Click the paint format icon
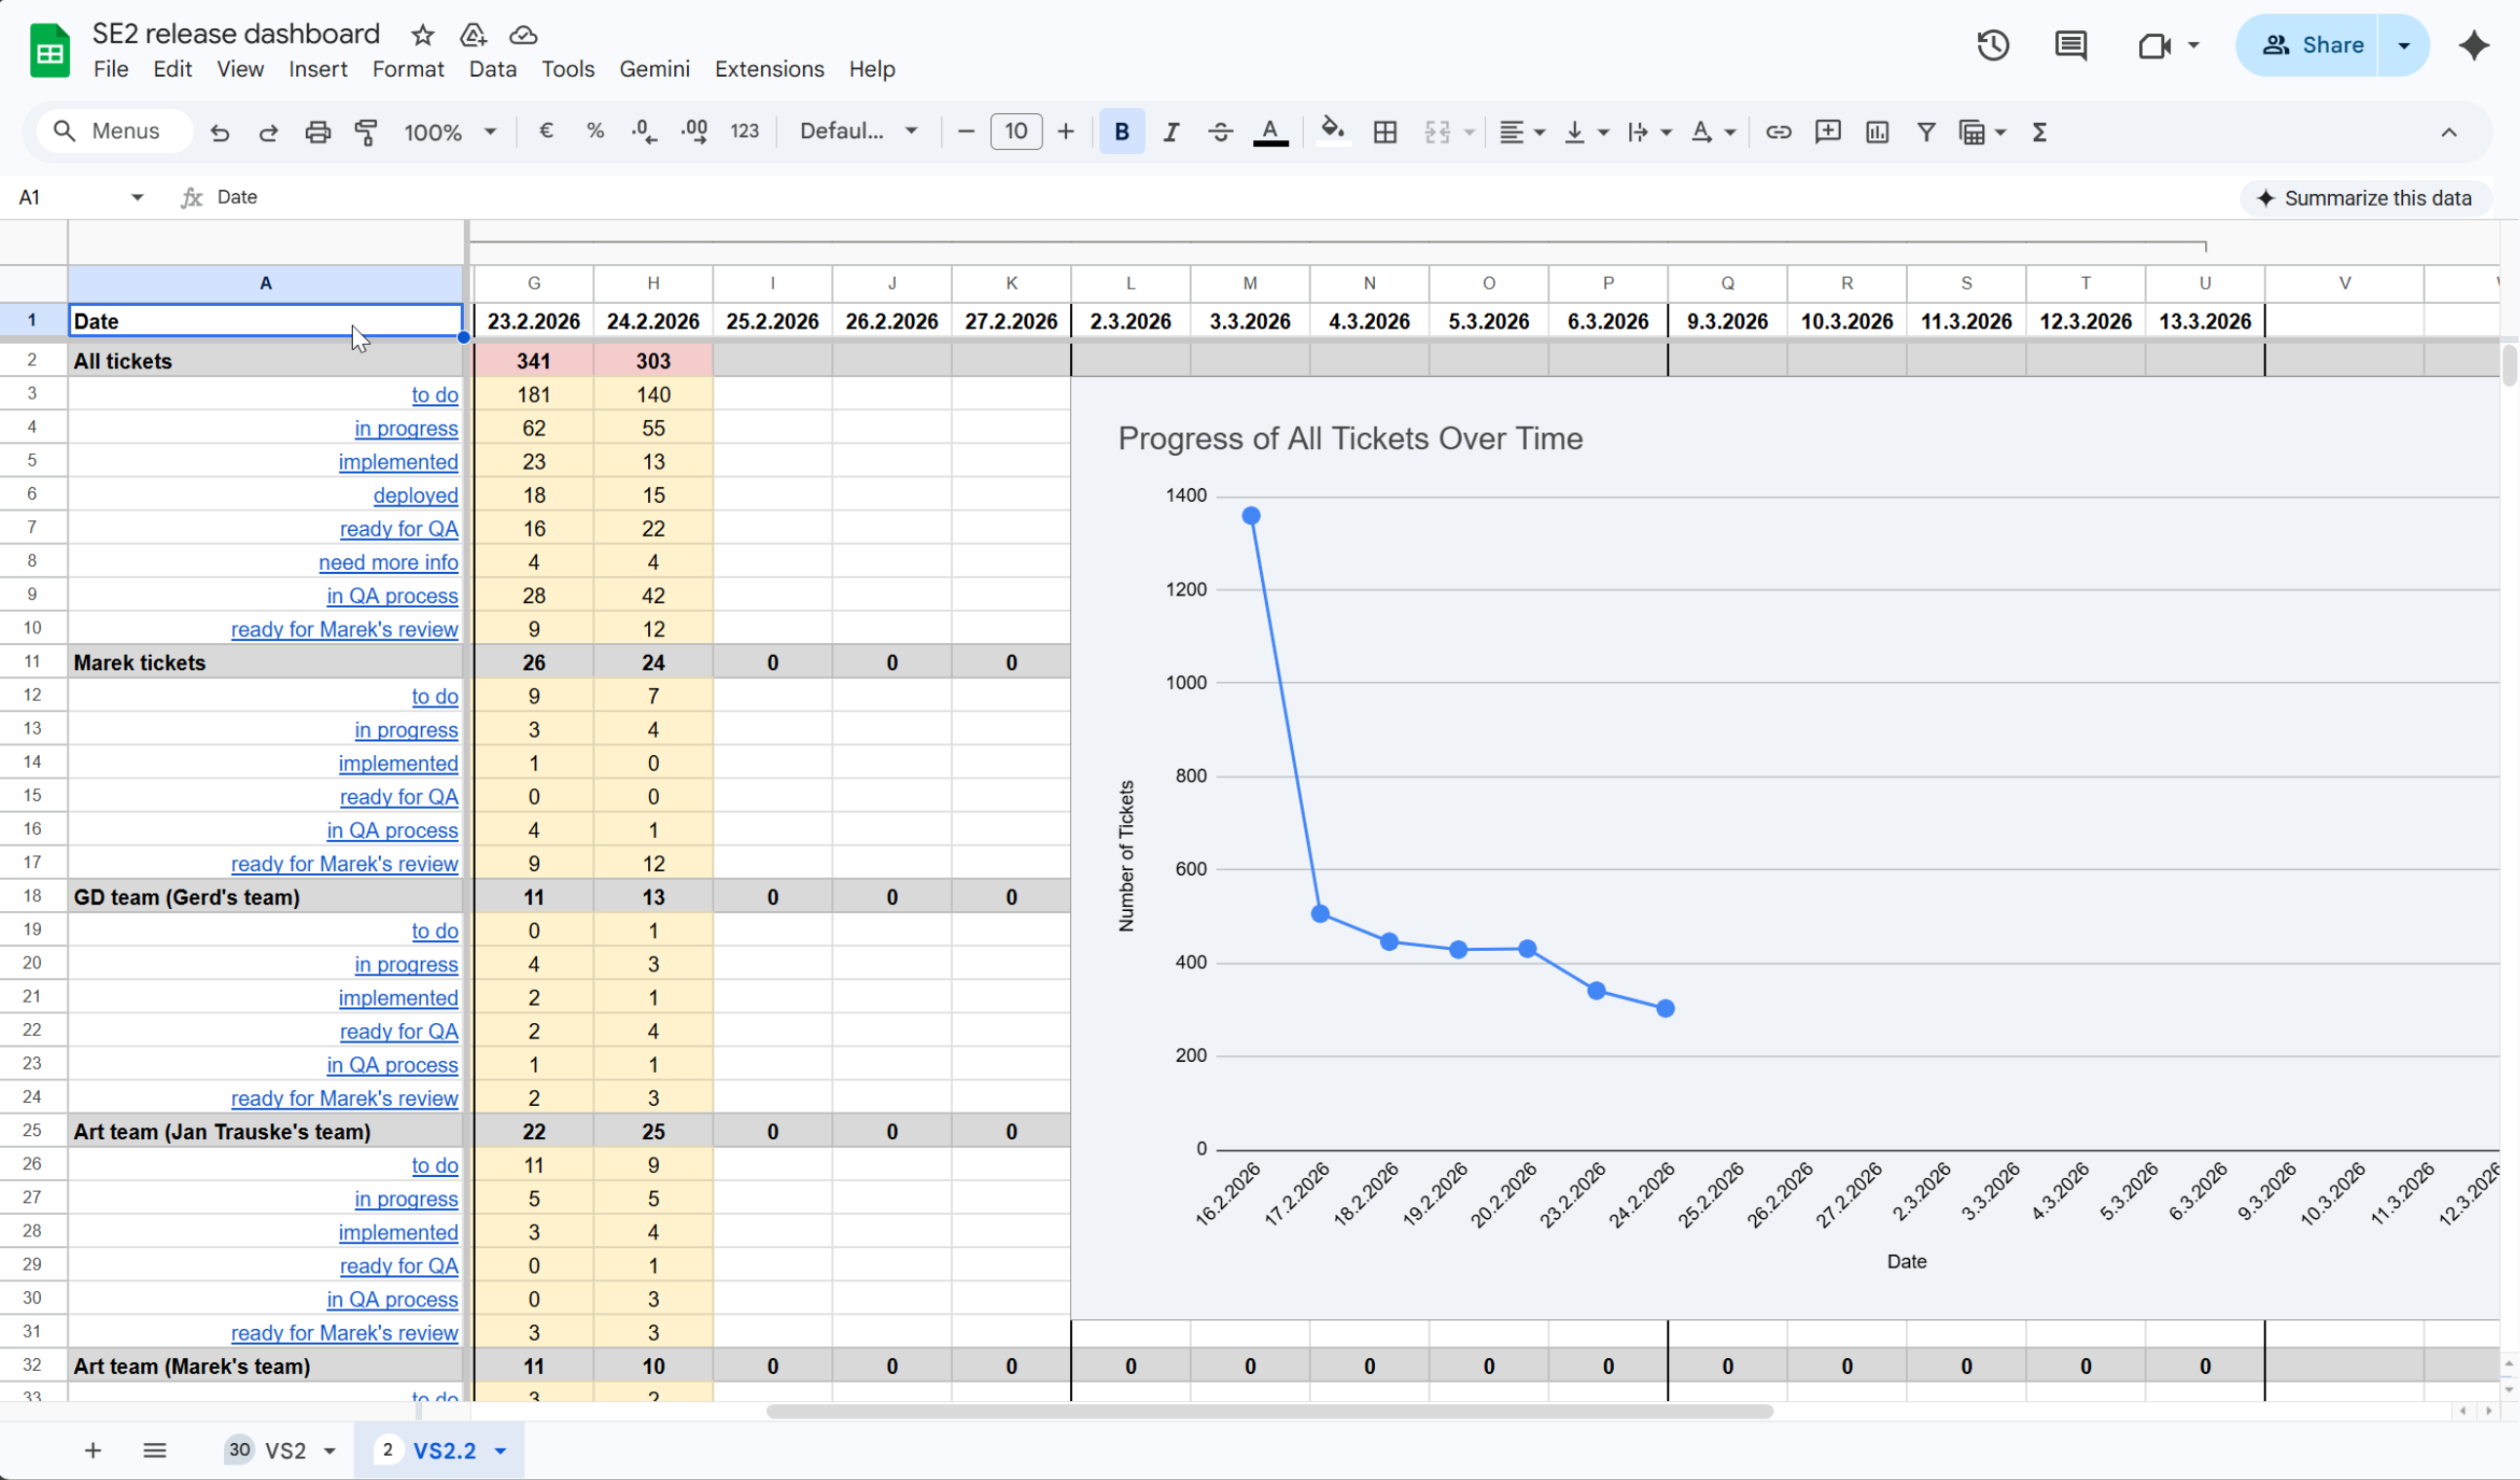Viewport: 2520px width, 1480px height. click(366, 132)
